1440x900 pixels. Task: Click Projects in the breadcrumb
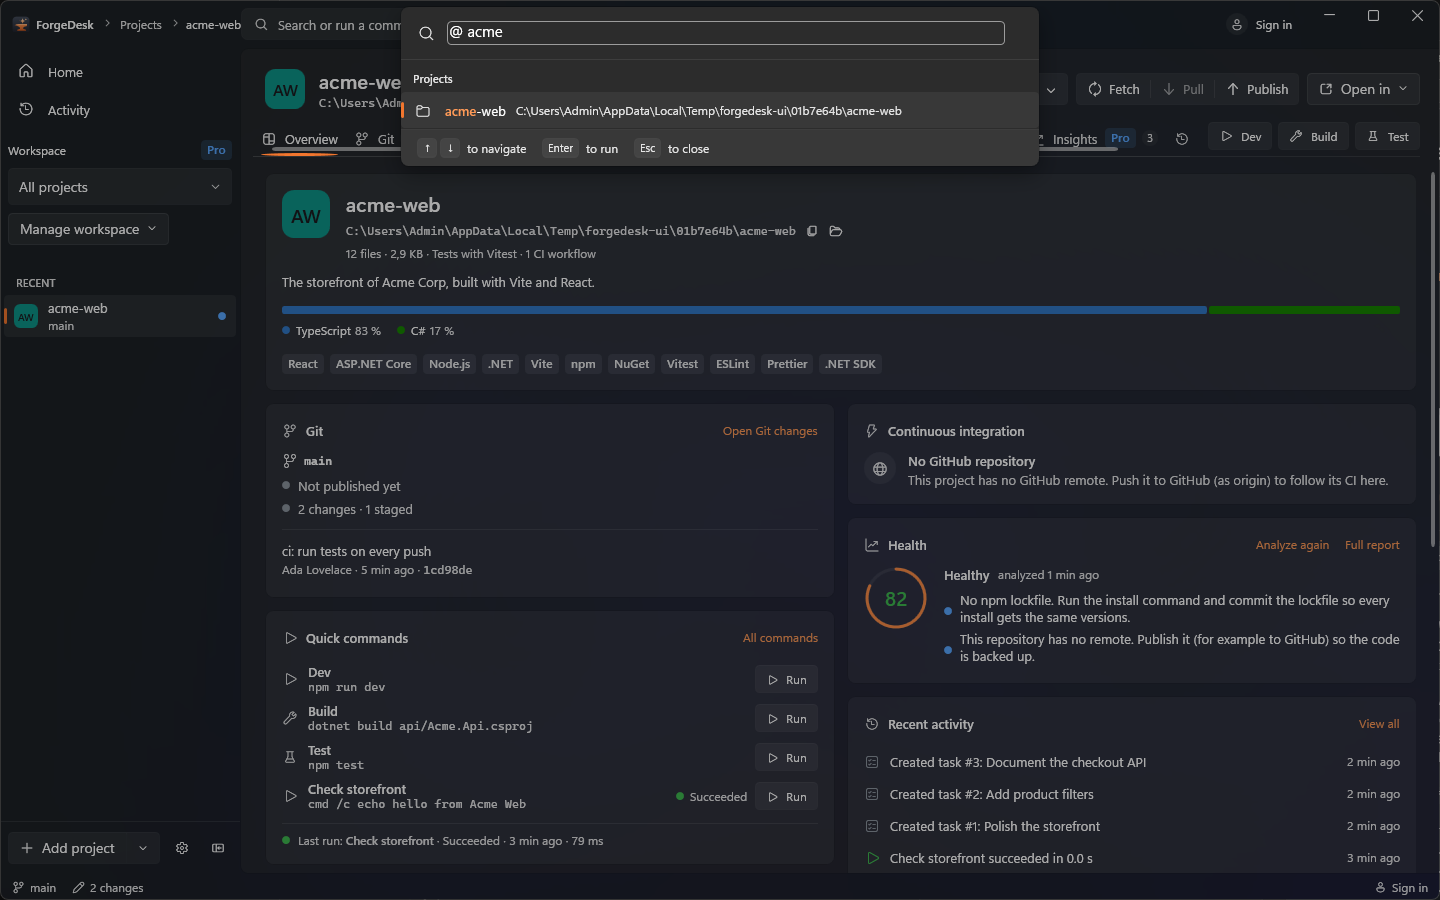click(x=141, y=25)
